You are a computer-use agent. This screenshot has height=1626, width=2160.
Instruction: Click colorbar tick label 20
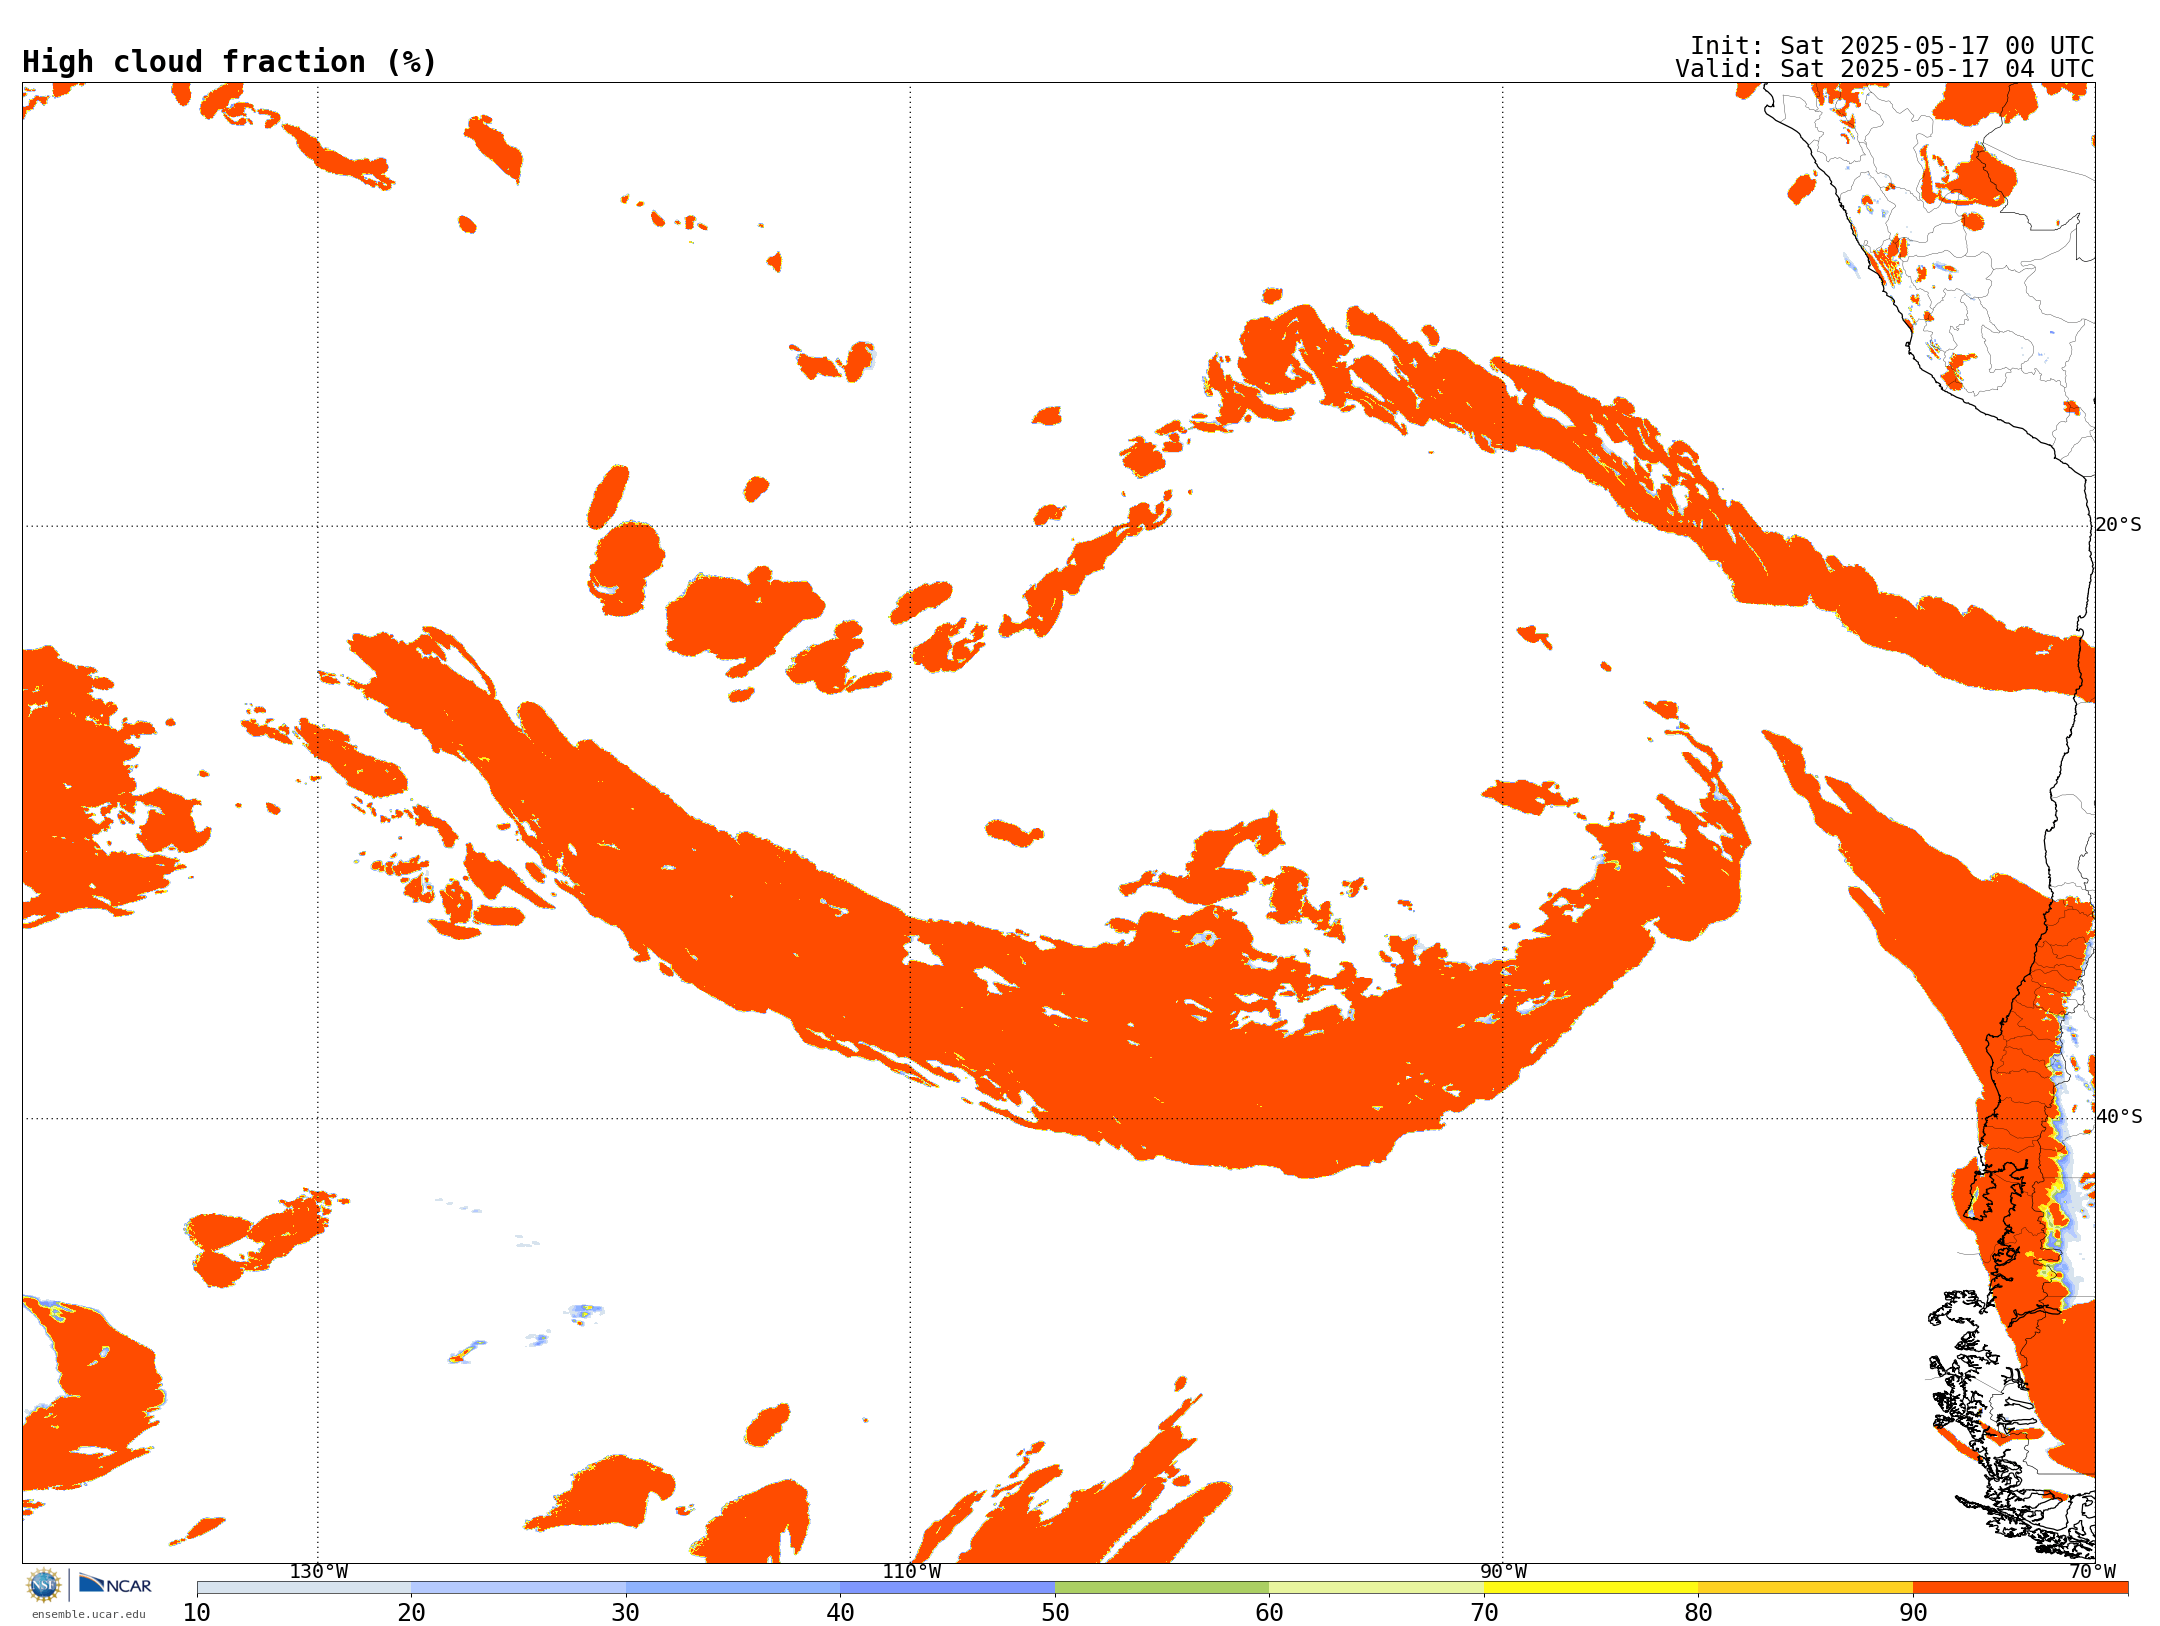click(x=411, y=1613)
